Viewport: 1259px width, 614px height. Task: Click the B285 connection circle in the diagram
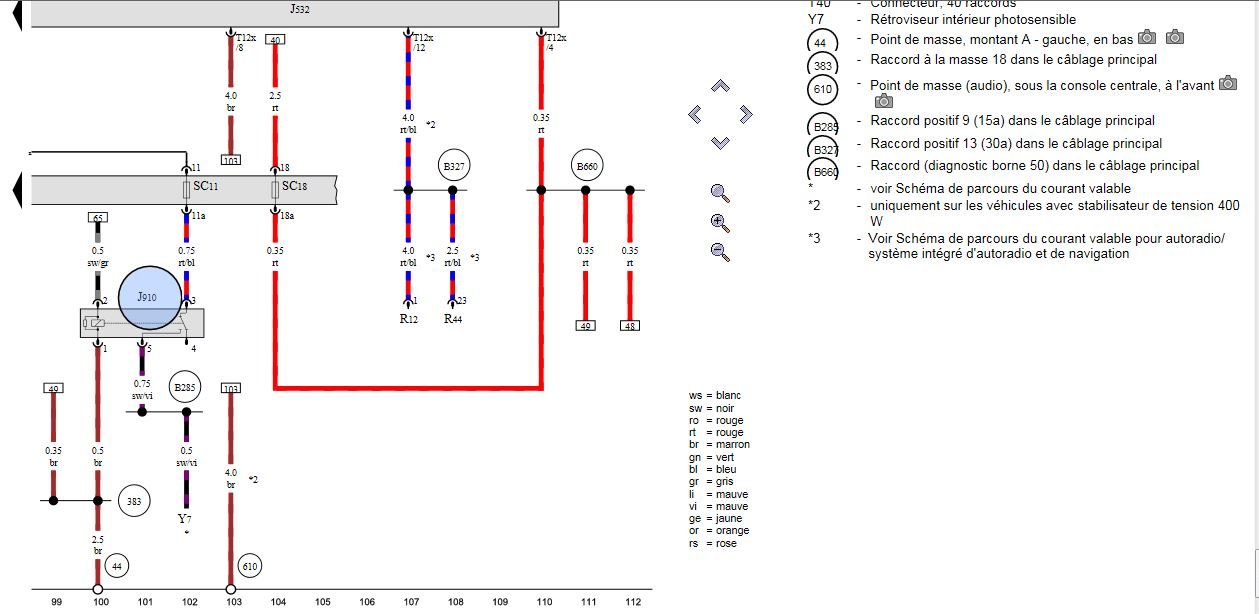[185, 387]
